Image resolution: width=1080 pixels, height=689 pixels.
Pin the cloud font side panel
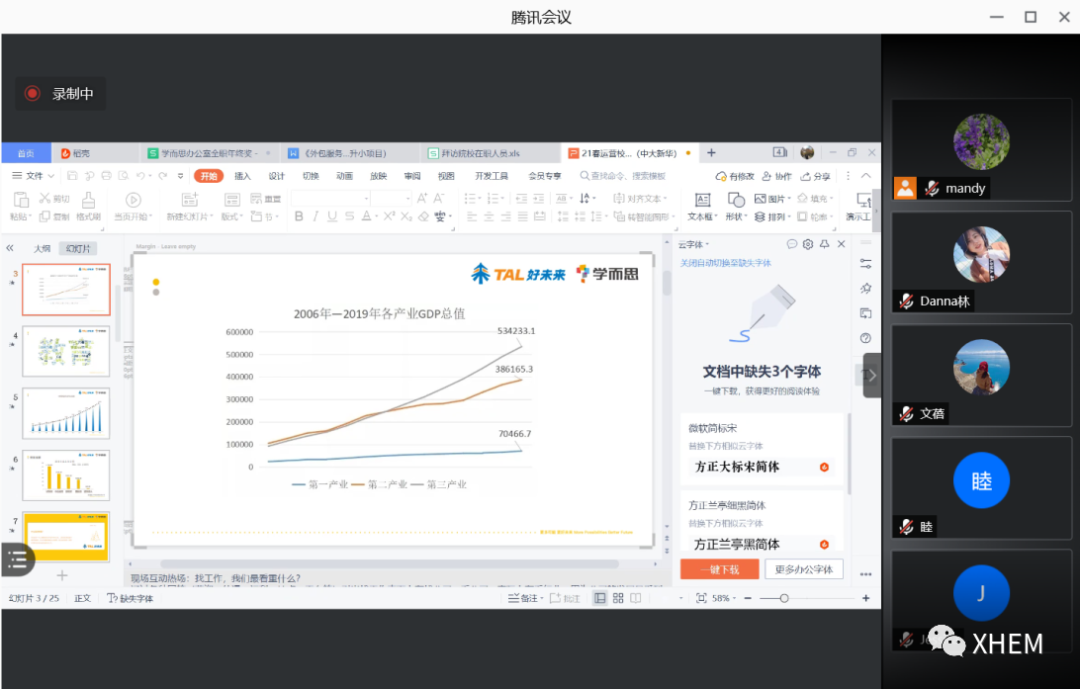824,244
